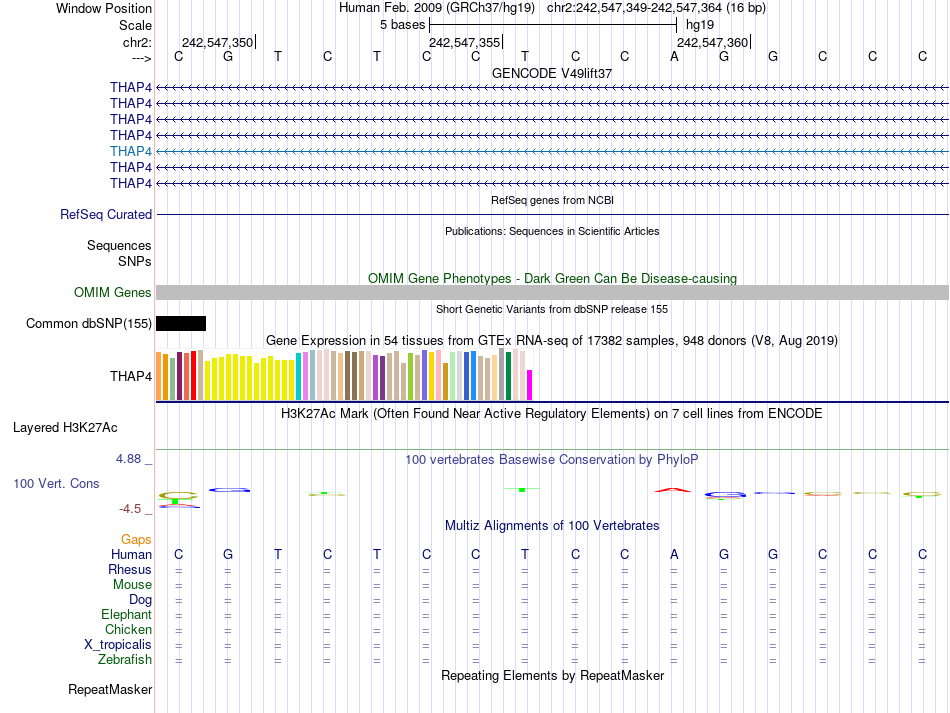Click the hg19 label beside scale bar
This screenshot has height=713, width=950.
(x=700, y=25)
